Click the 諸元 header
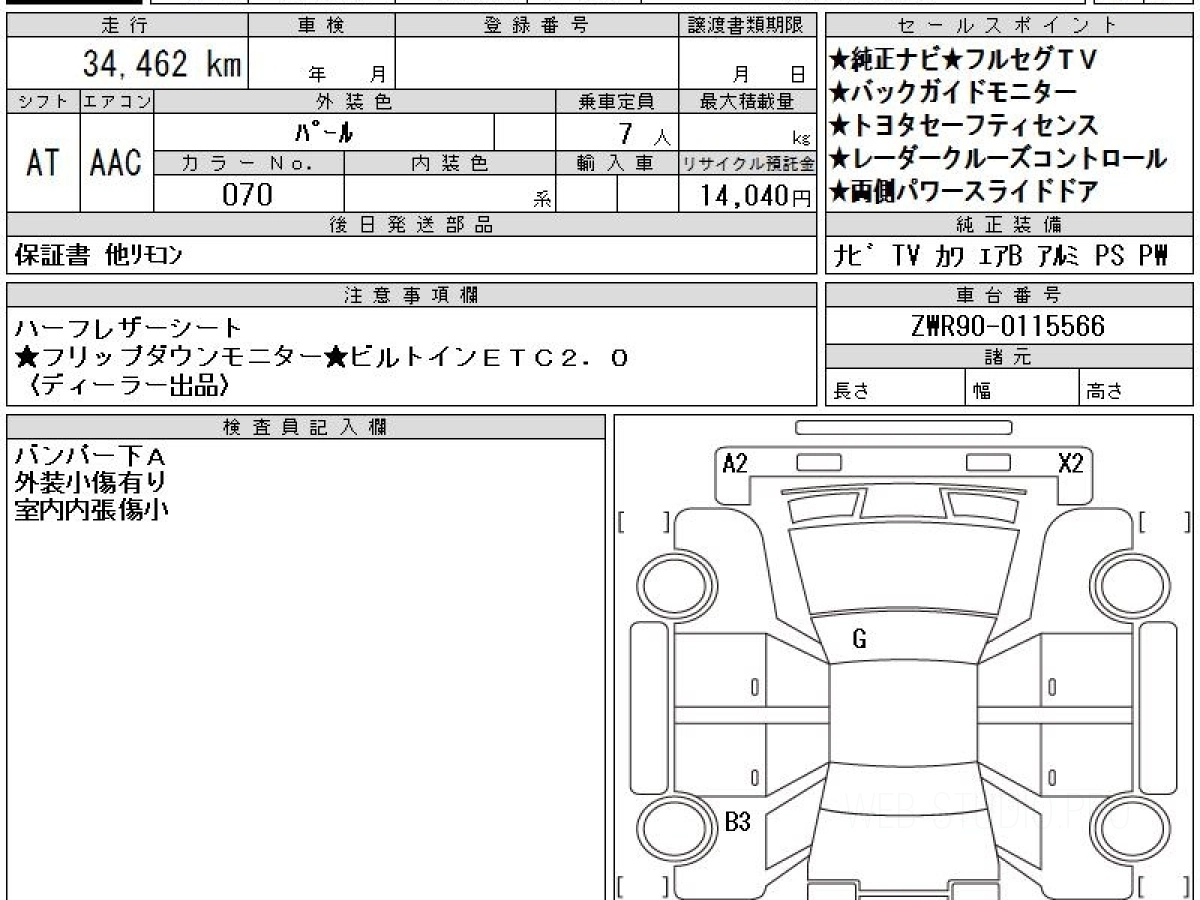Image resolution: width=1200 pixels, height=900 pixels. pos(1008,357)
